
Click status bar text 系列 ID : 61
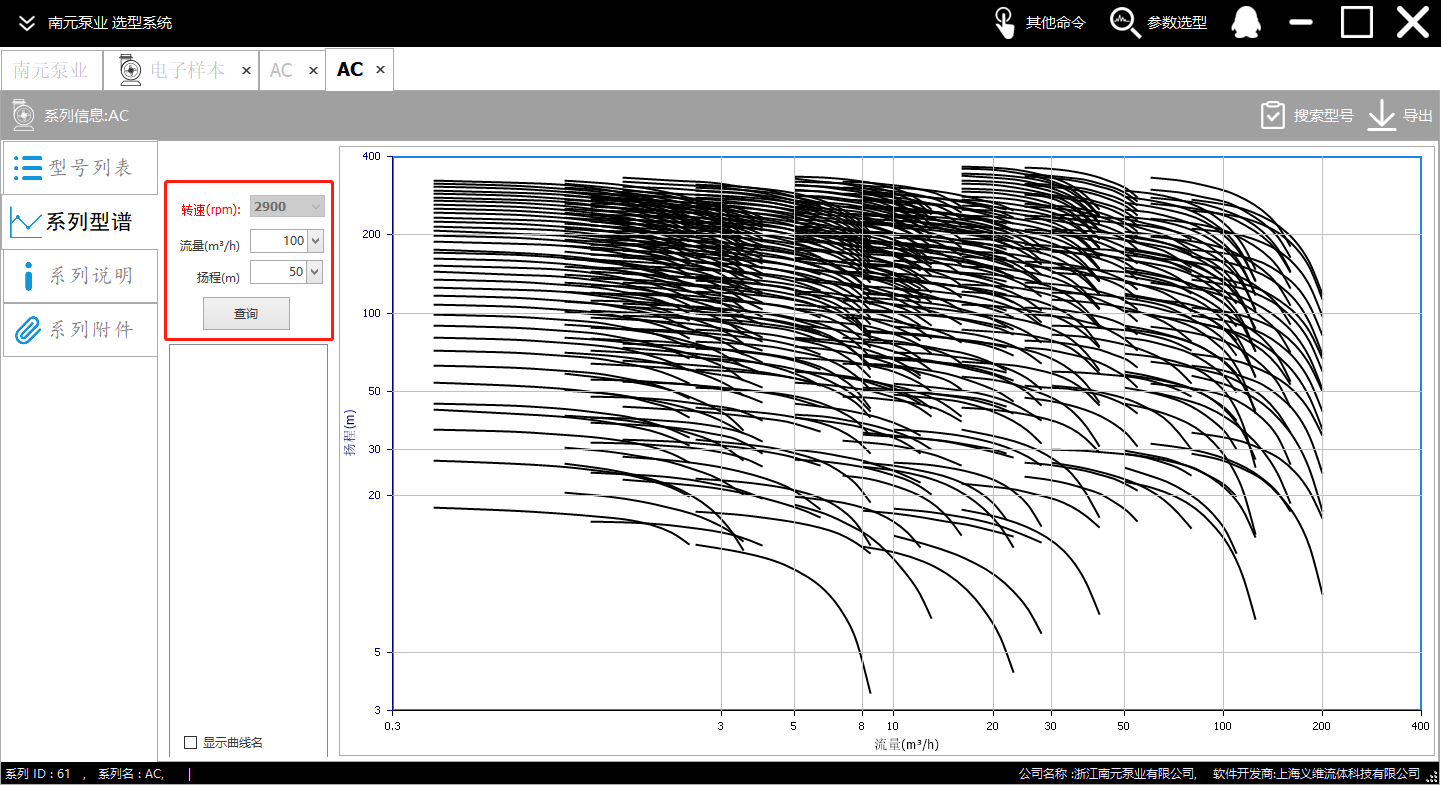[x=38, y=774]
